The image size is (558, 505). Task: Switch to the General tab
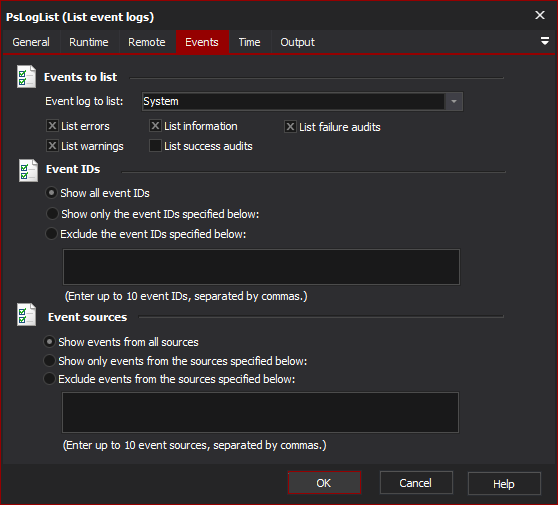pyautogui.click(x=31, y=42)
